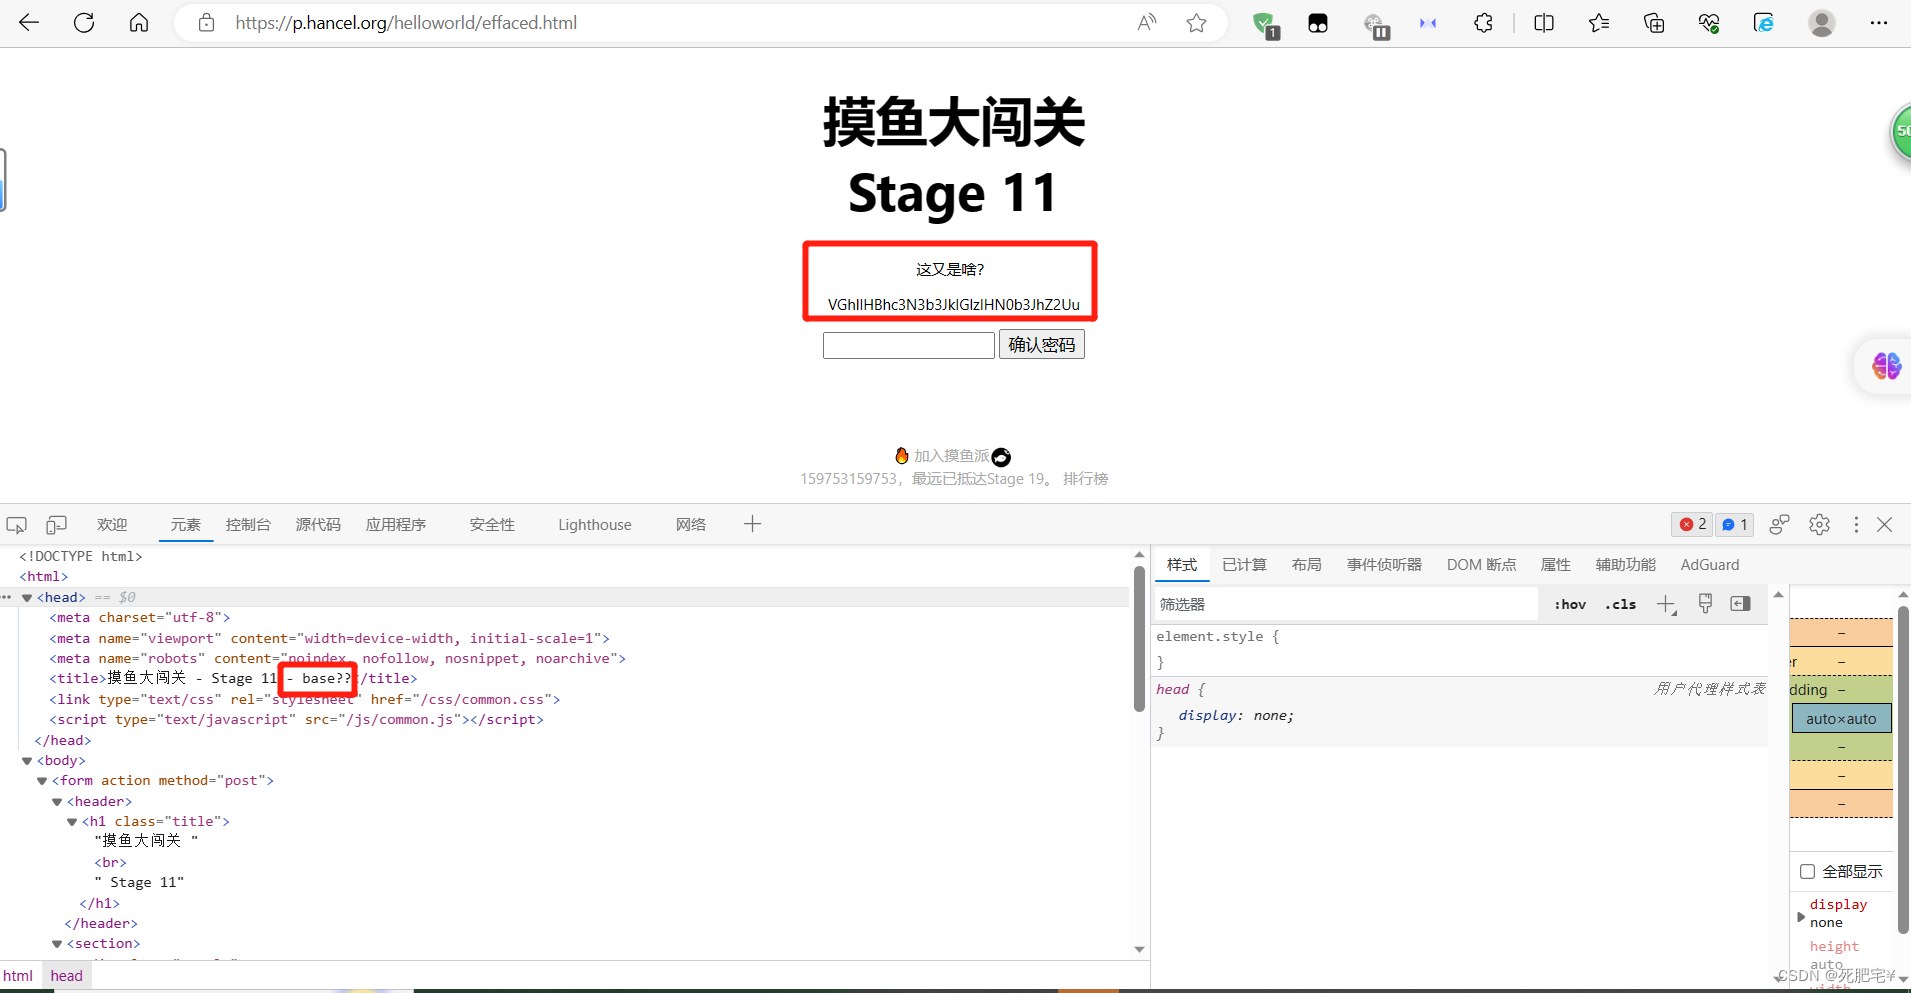Activate DevTools inspect element picker

[x=17, y=524]
